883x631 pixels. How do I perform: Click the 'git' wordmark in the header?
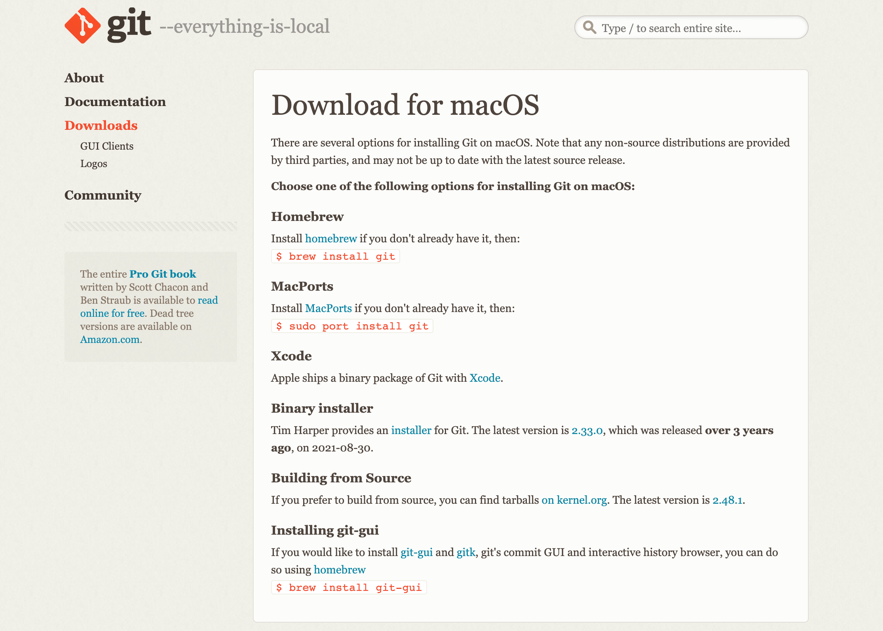(x=129, y=25)
